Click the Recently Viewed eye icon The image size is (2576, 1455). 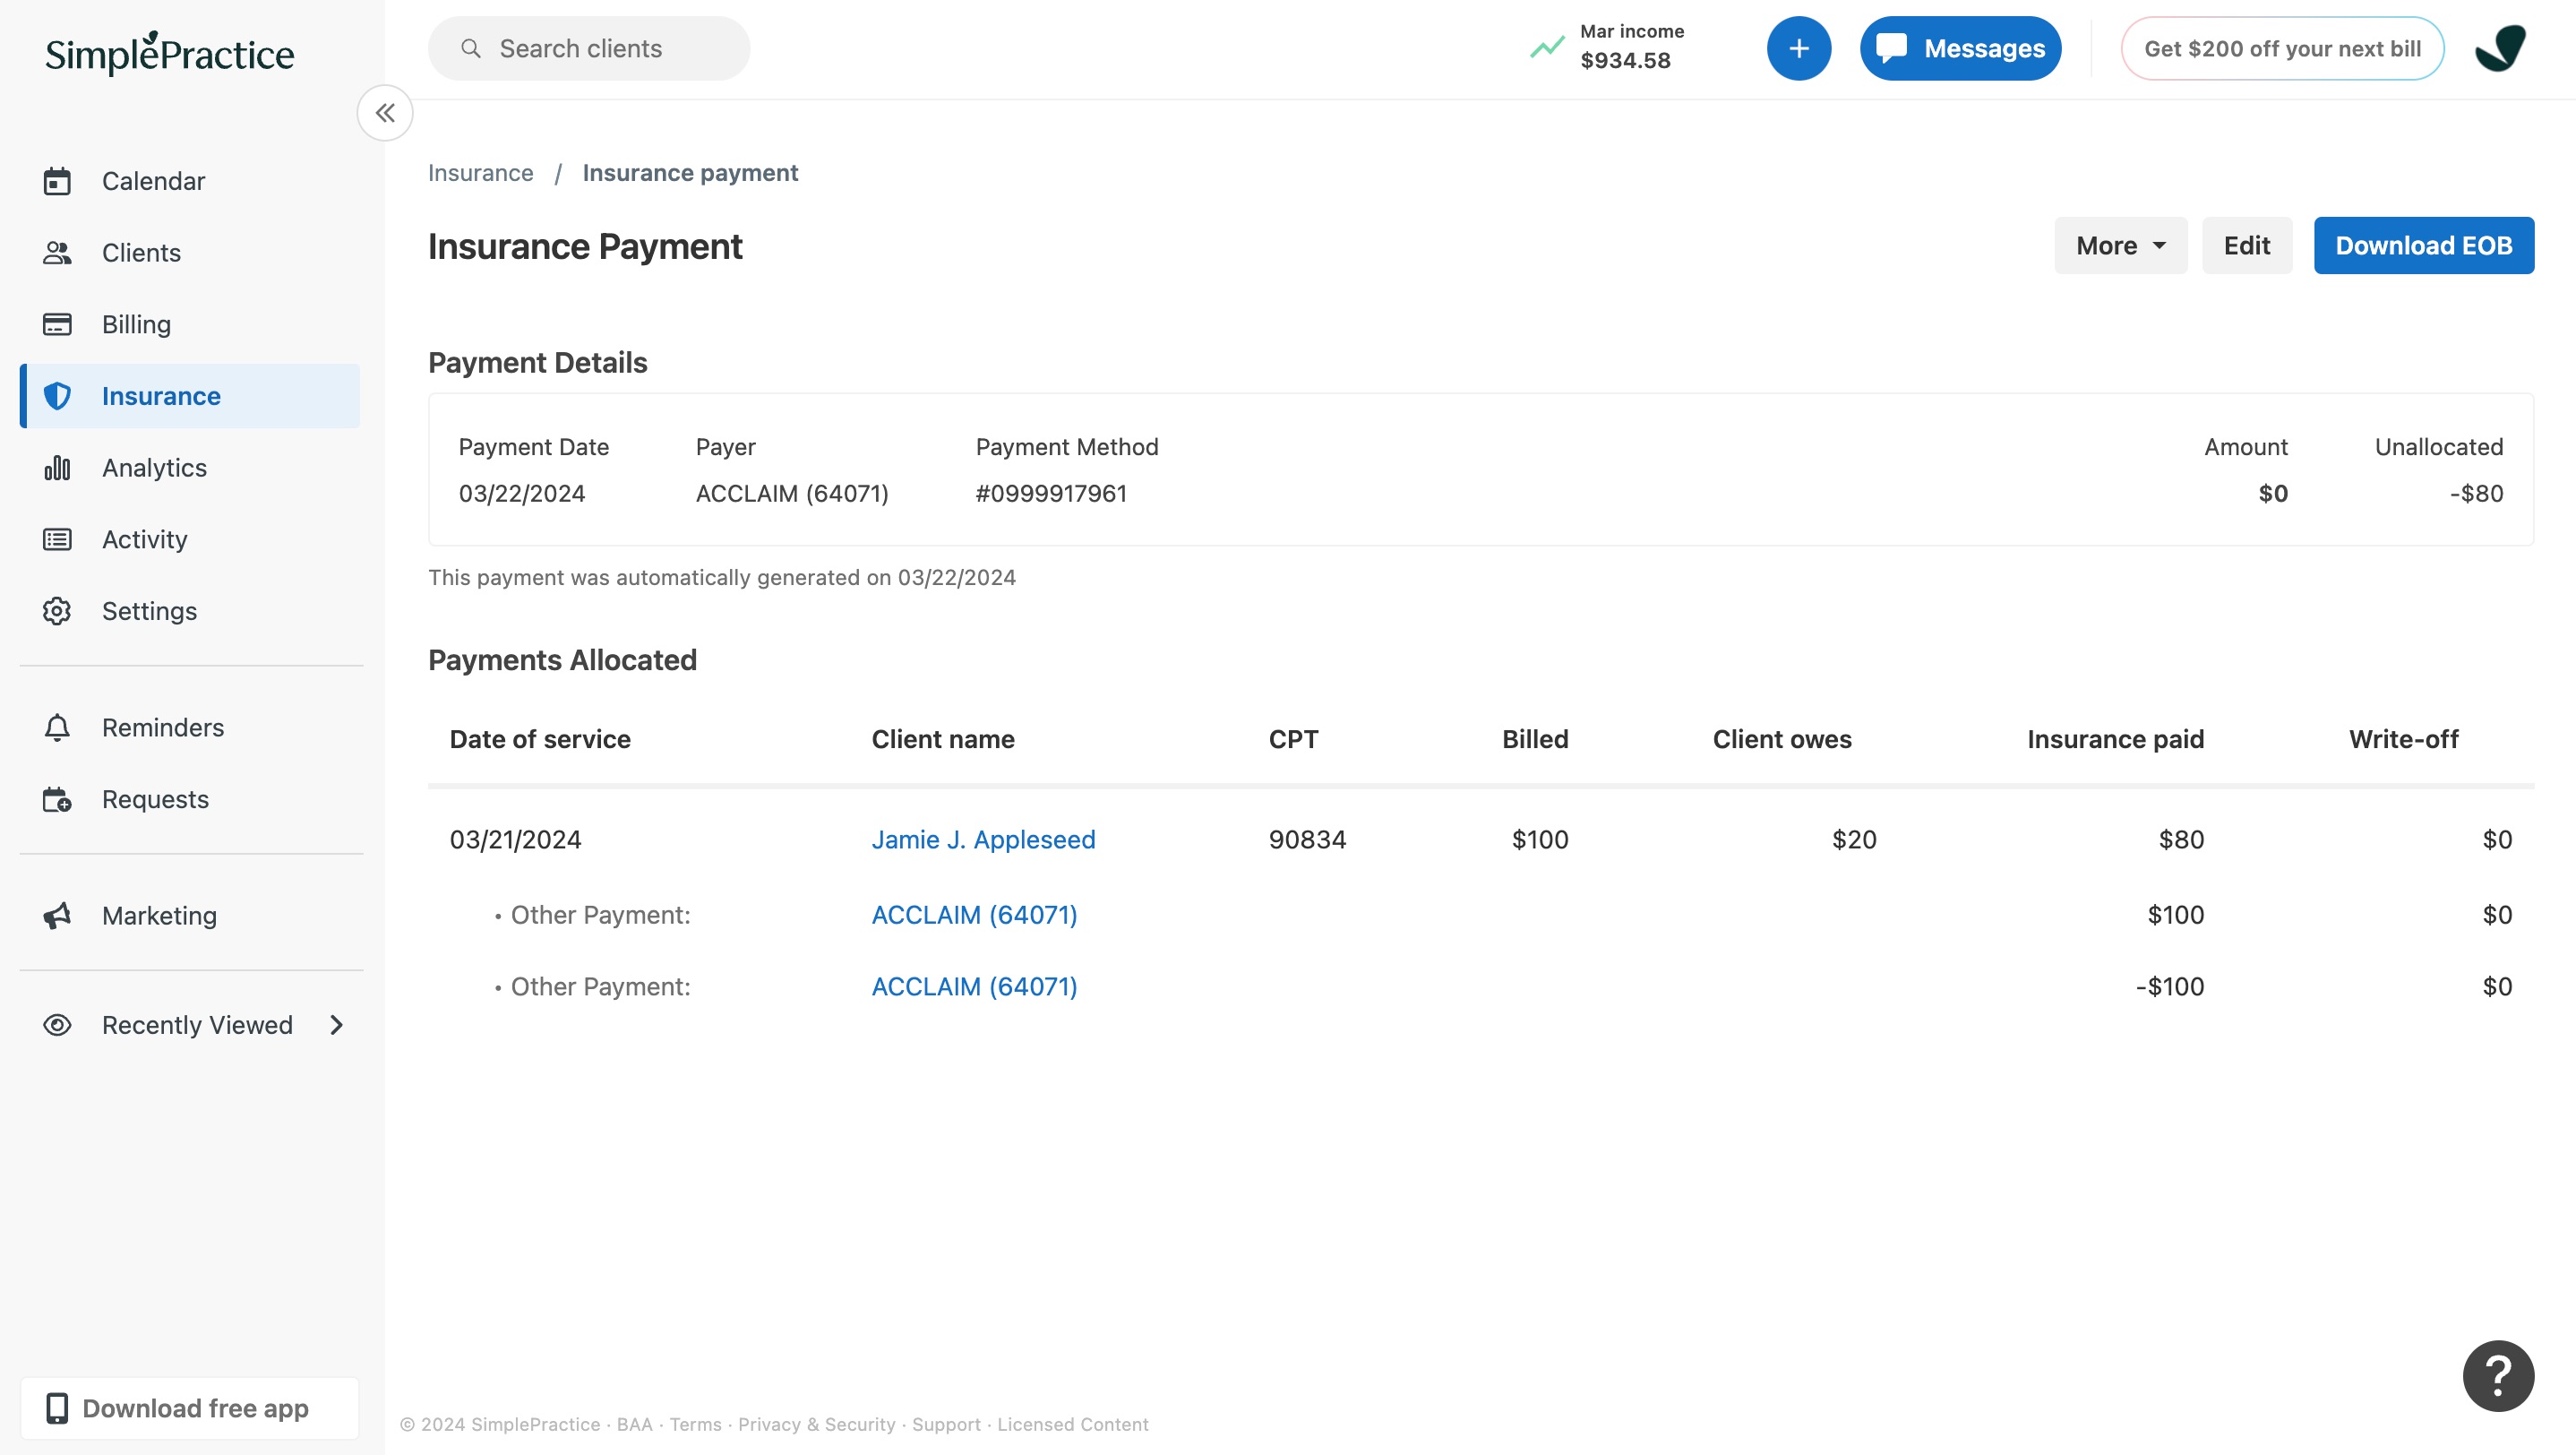pos(57,1025)
